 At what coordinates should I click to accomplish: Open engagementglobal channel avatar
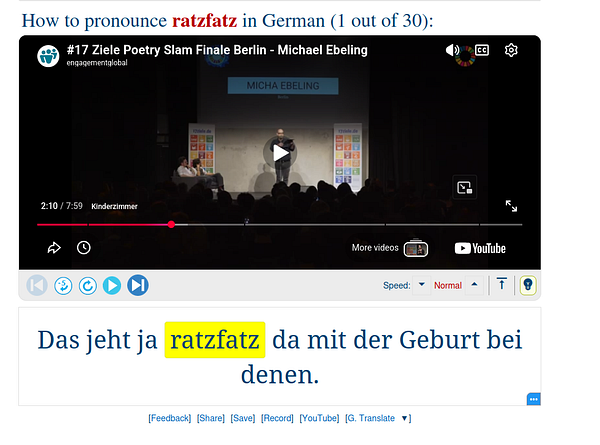(48, 56)
